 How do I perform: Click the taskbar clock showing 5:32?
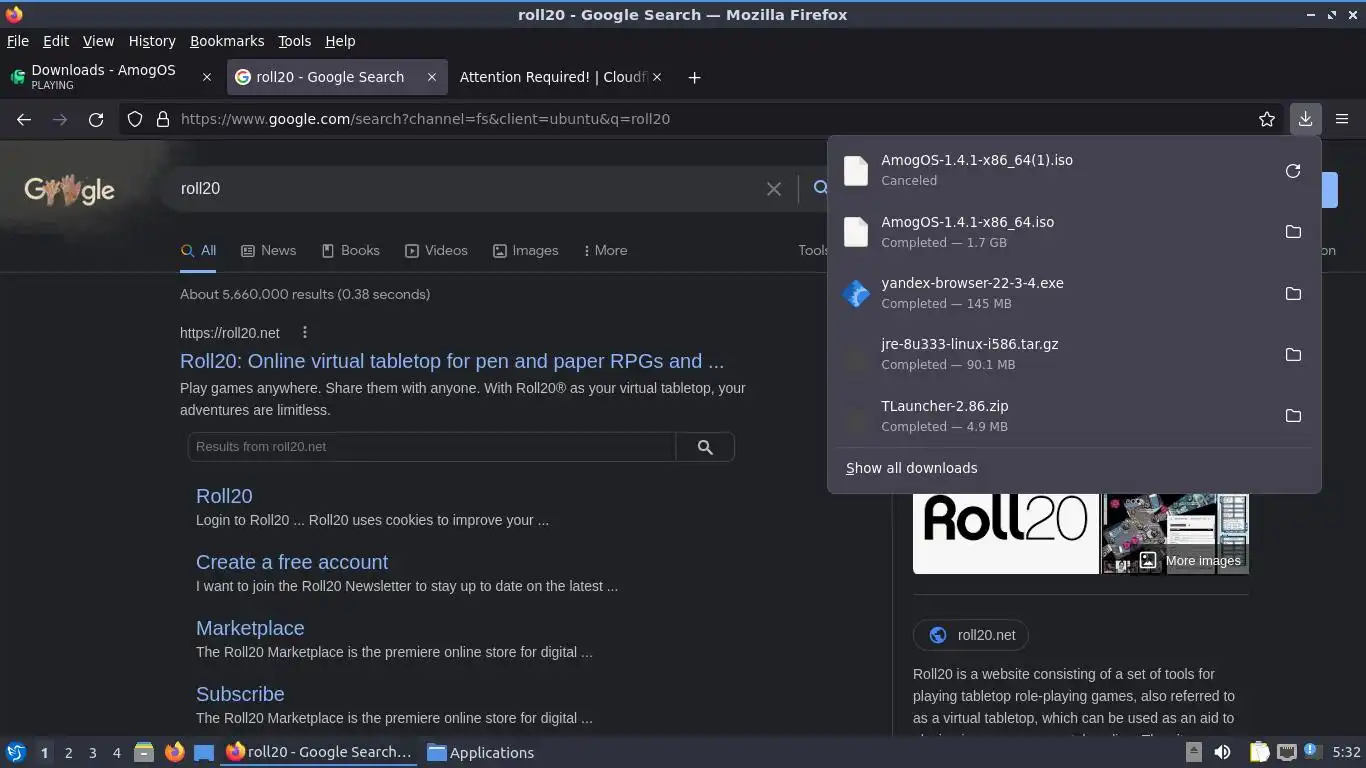pos(1346,752)
